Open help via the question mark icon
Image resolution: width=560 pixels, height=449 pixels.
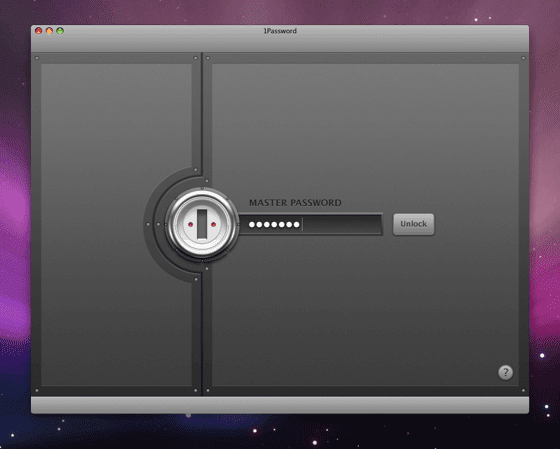pos(505,372)
